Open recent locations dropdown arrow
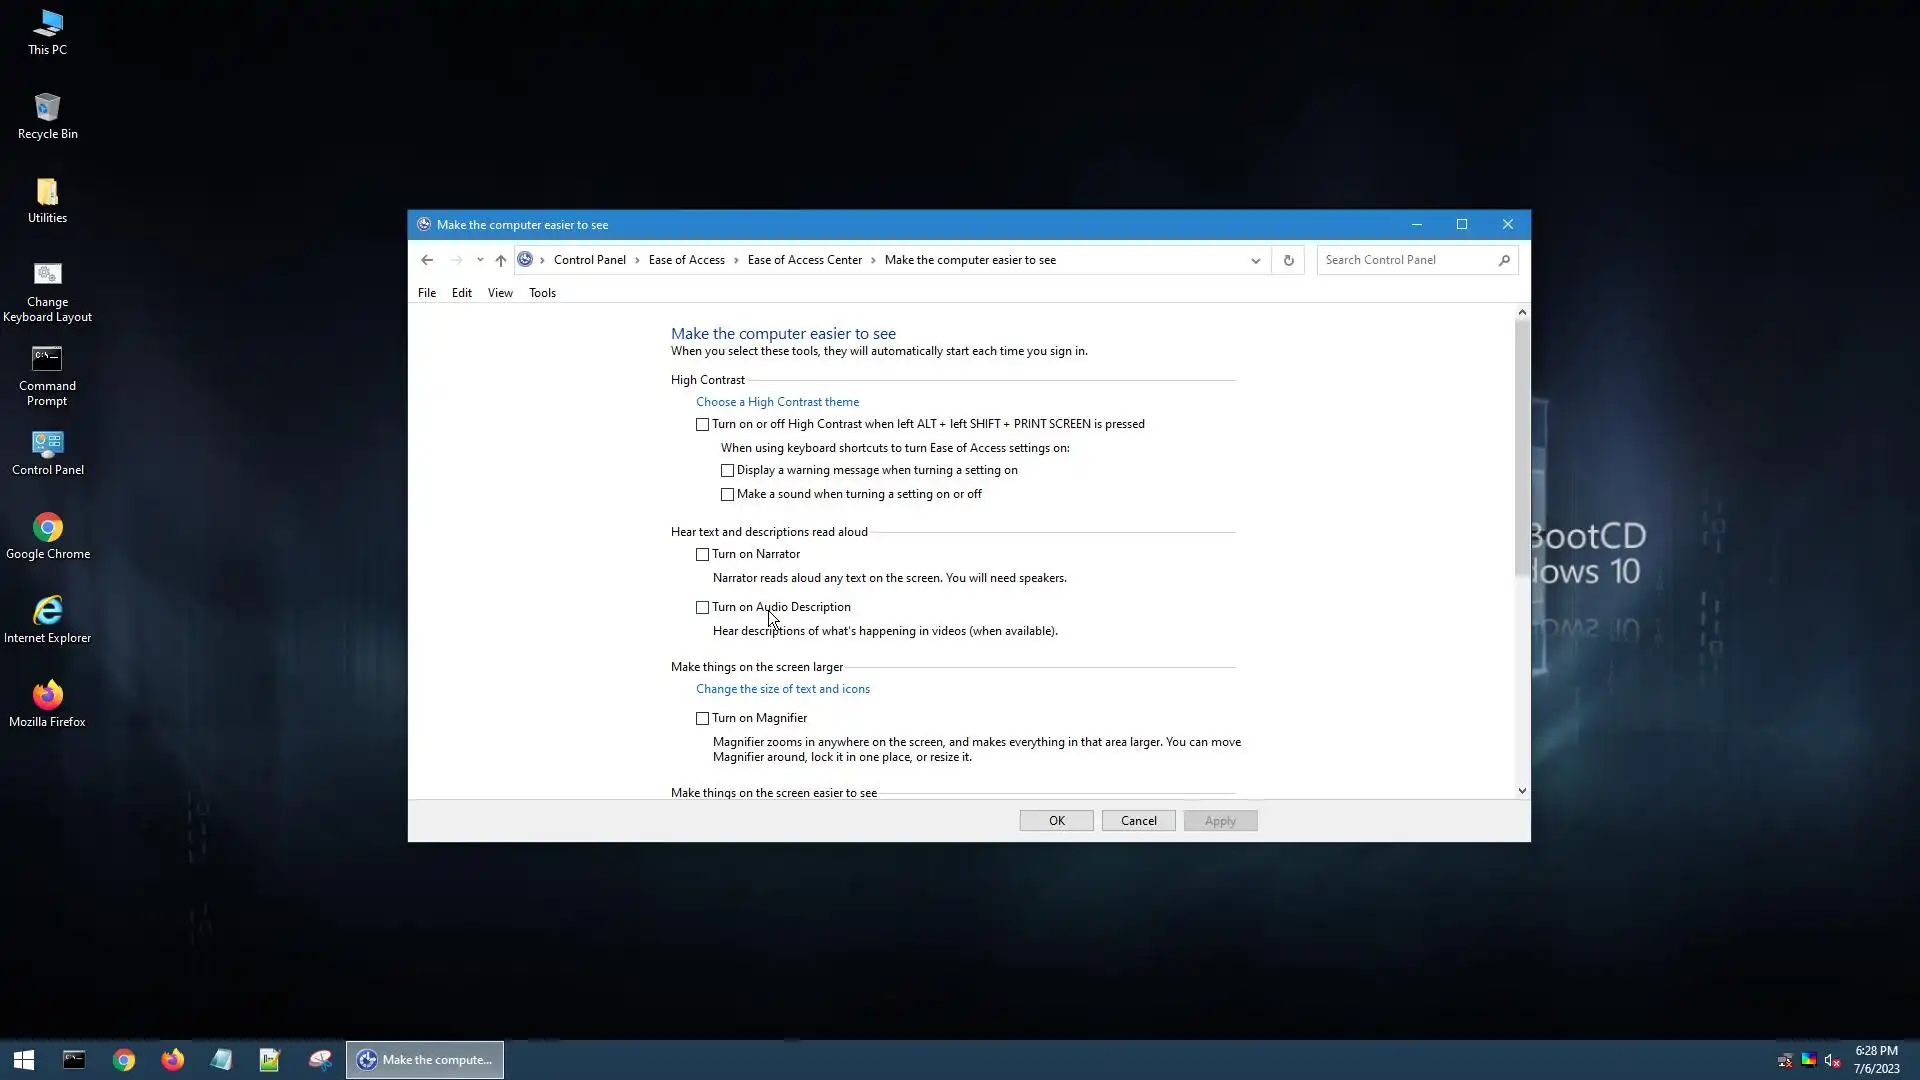The image size is (1920, 1080). click(480, 260)
